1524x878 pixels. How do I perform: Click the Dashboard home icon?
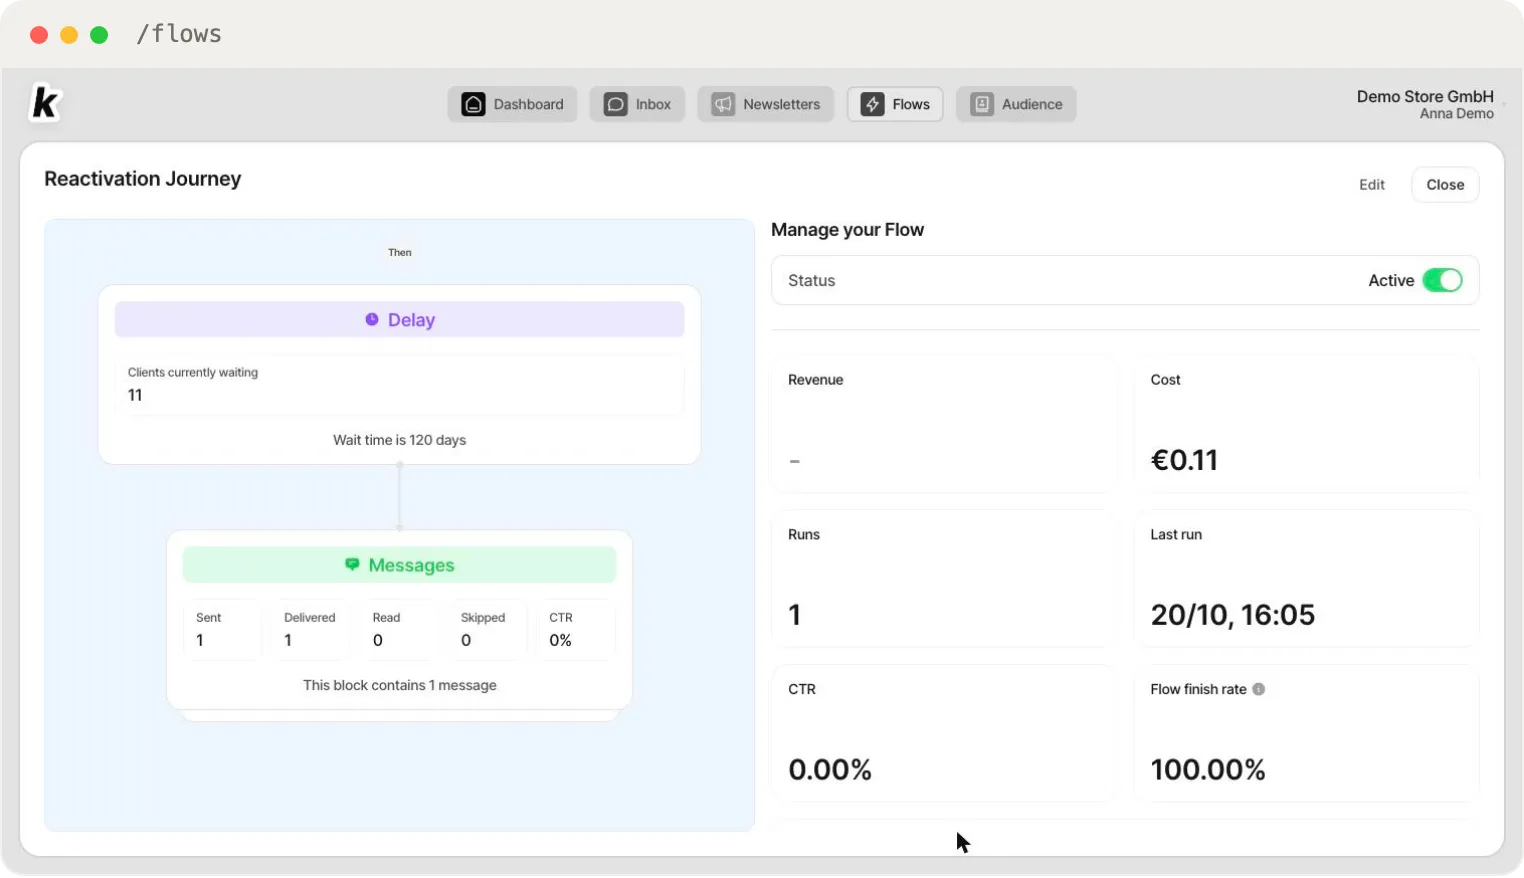coord(473,104)
